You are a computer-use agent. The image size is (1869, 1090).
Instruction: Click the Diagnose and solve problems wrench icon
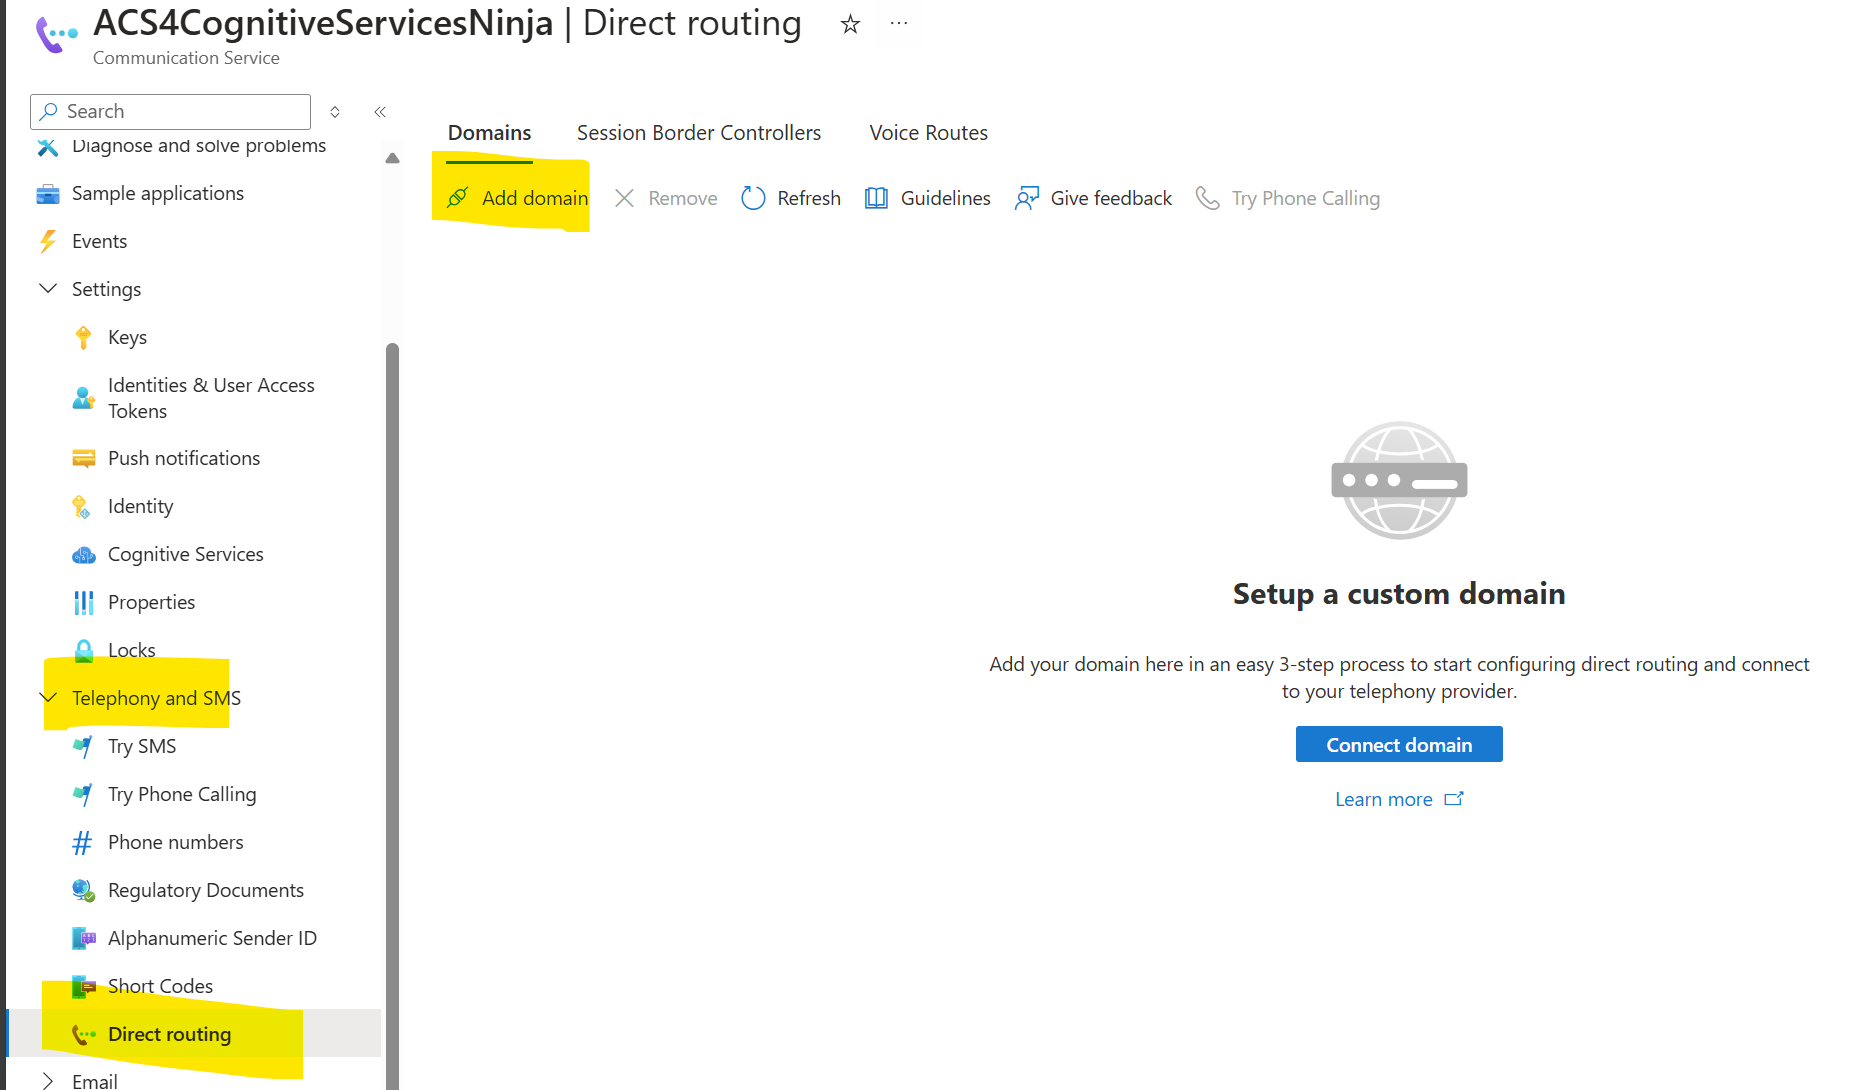coord(47,147)
